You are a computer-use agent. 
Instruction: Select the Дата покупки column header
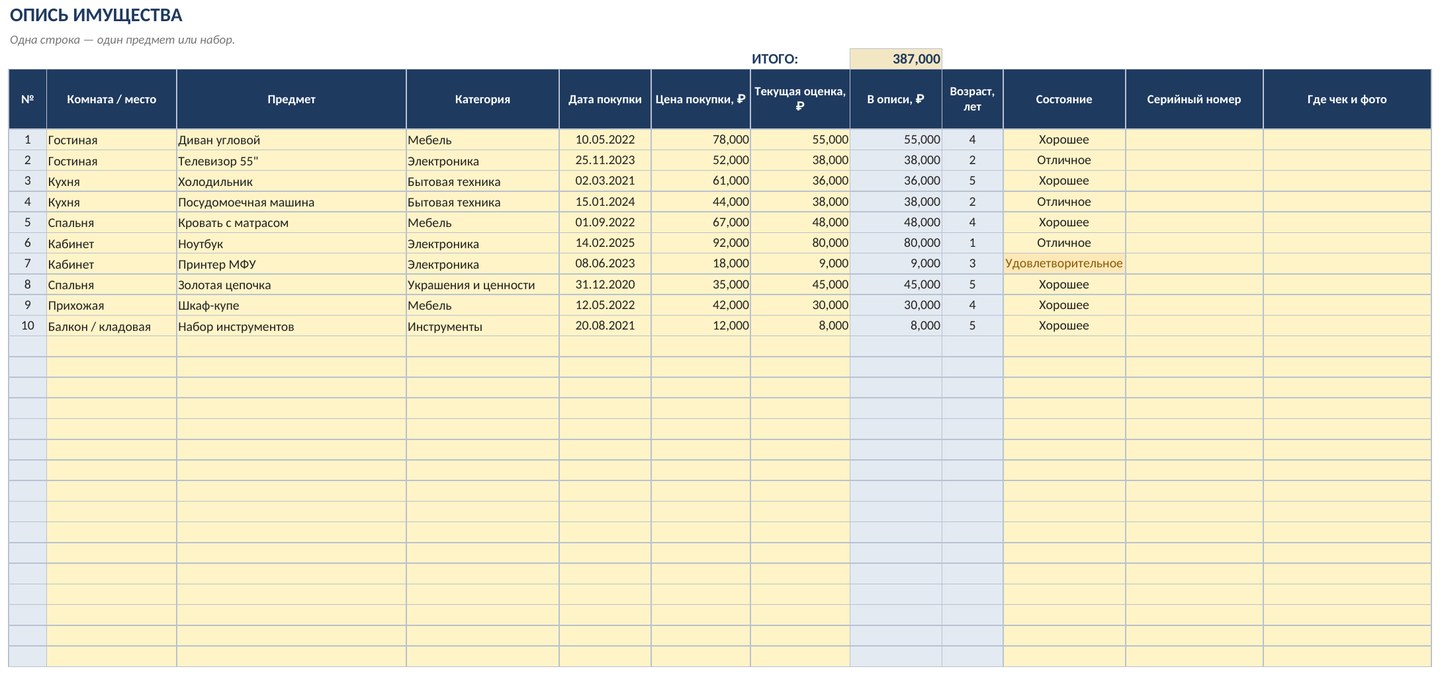[x=605, y=99]
